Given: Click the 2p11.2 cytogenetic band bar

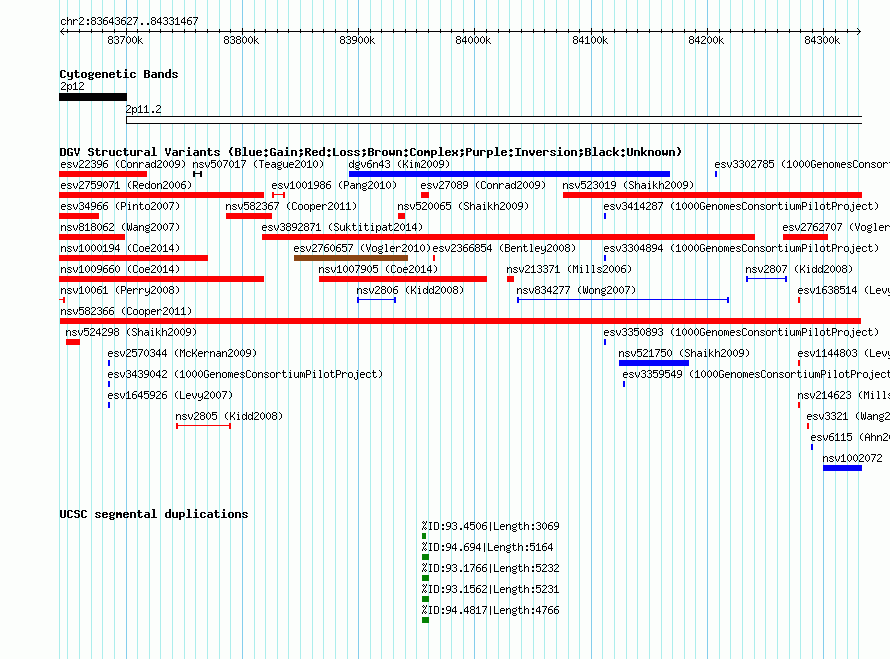Looking at the screenshot, I should point(494,120).
